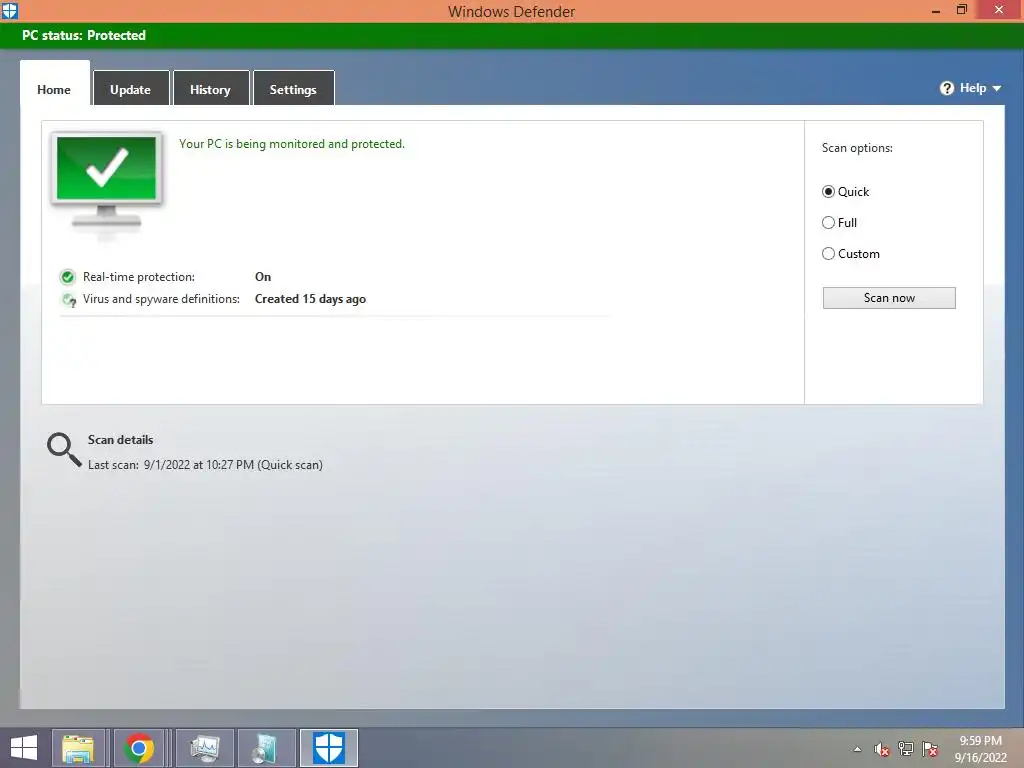Expand the Help dropdown arrow
This screenshot has height=768, width=1024.
pos(997,88)
